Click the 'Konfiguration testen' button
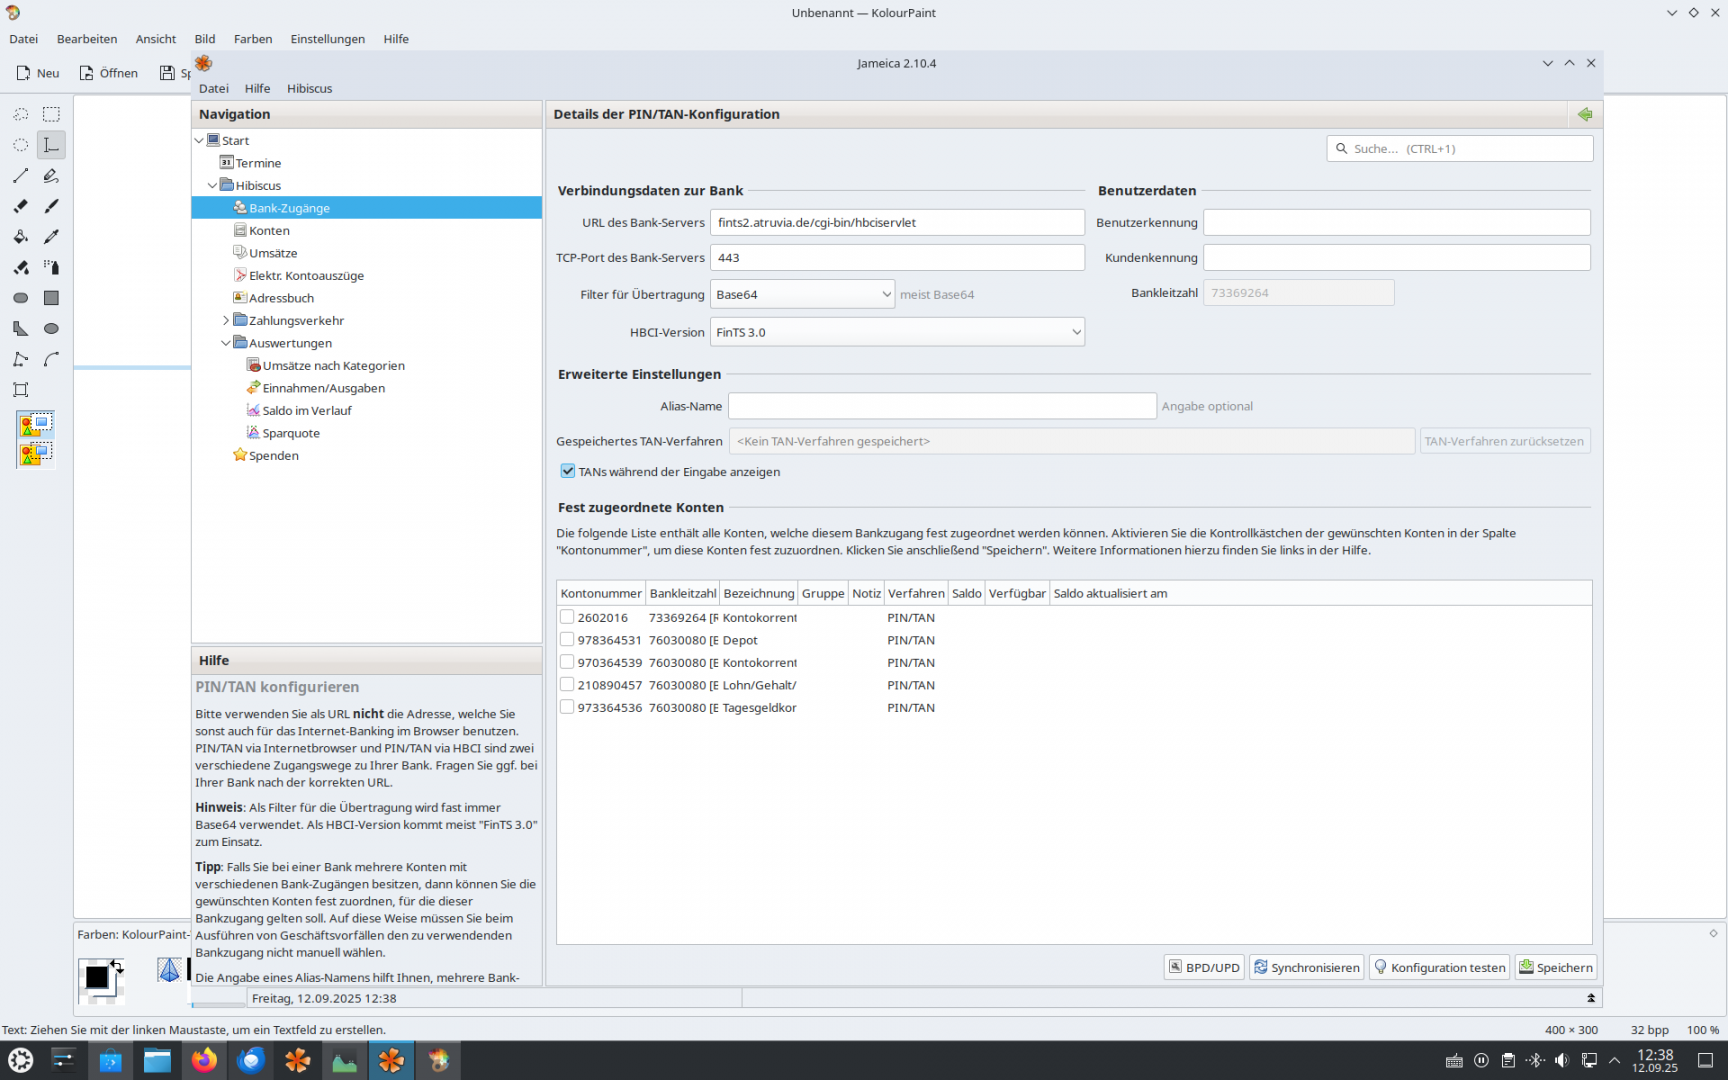The width and height of the screenshot is (1728, 1080). [1438, 967]
